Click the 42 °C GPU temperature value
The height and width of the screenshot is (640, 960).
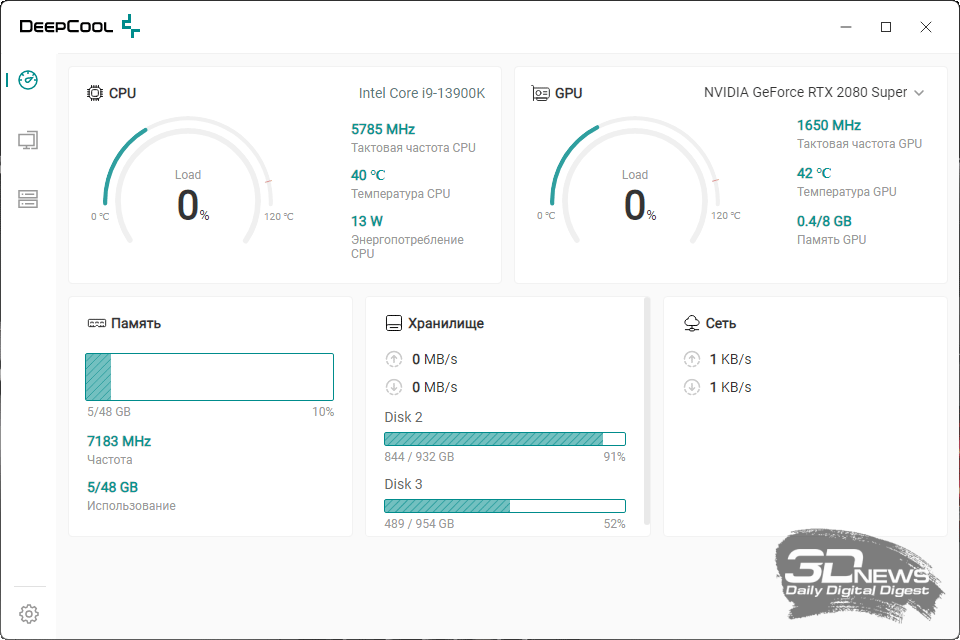(x=814, y=173)
